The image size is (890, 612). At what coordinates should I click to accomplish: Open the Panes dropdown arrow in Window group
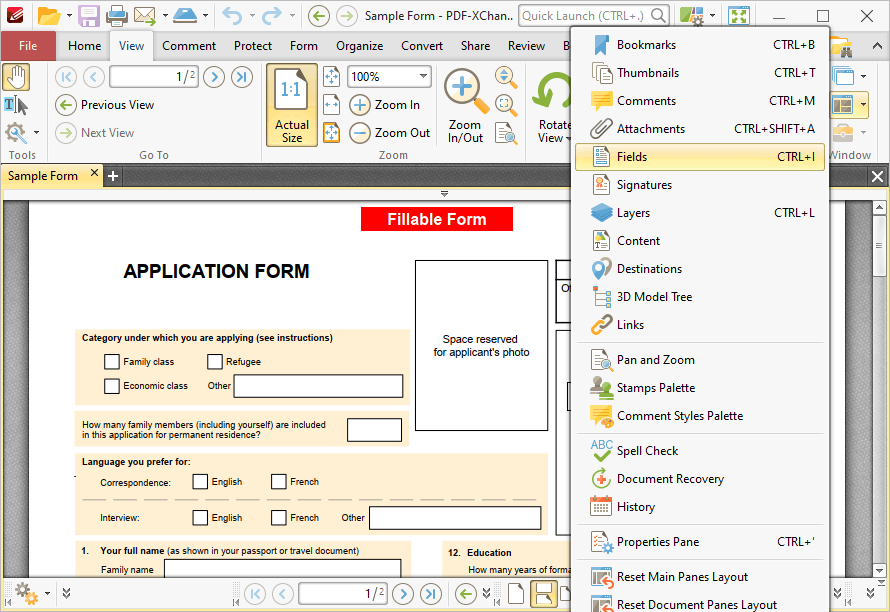863,104
